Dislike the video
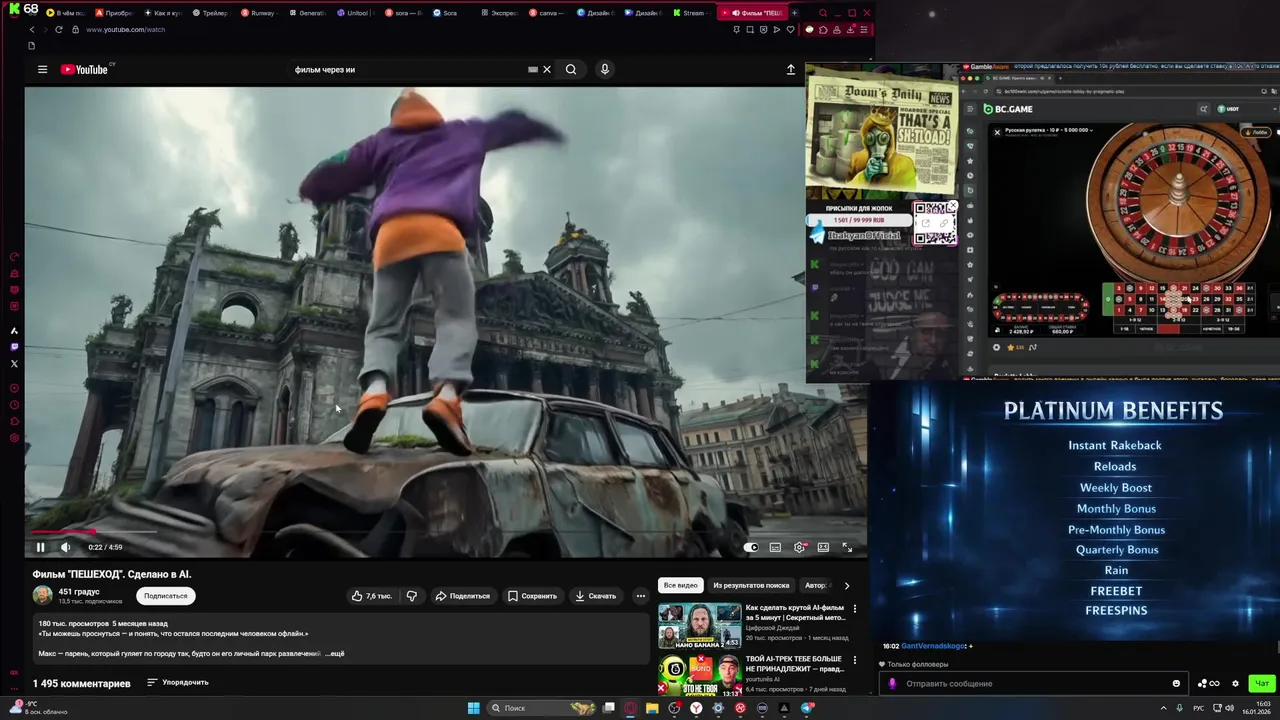 pyautogui.click(x=411, y=596)
